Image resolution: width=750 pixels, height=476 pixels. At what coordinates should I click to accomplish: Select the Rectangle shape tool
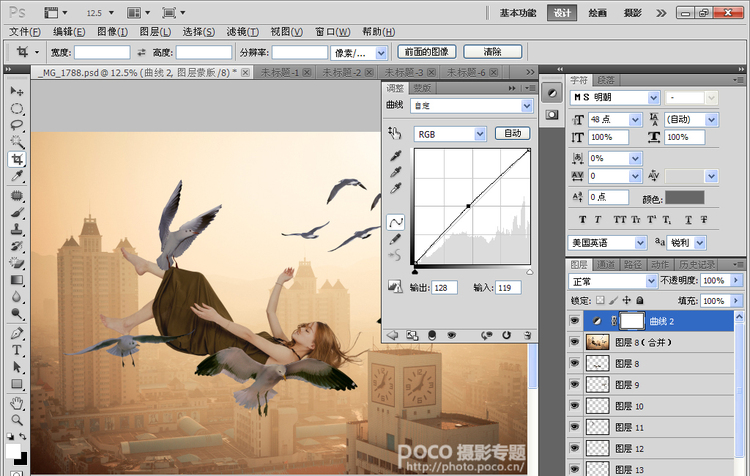[17, 384]
